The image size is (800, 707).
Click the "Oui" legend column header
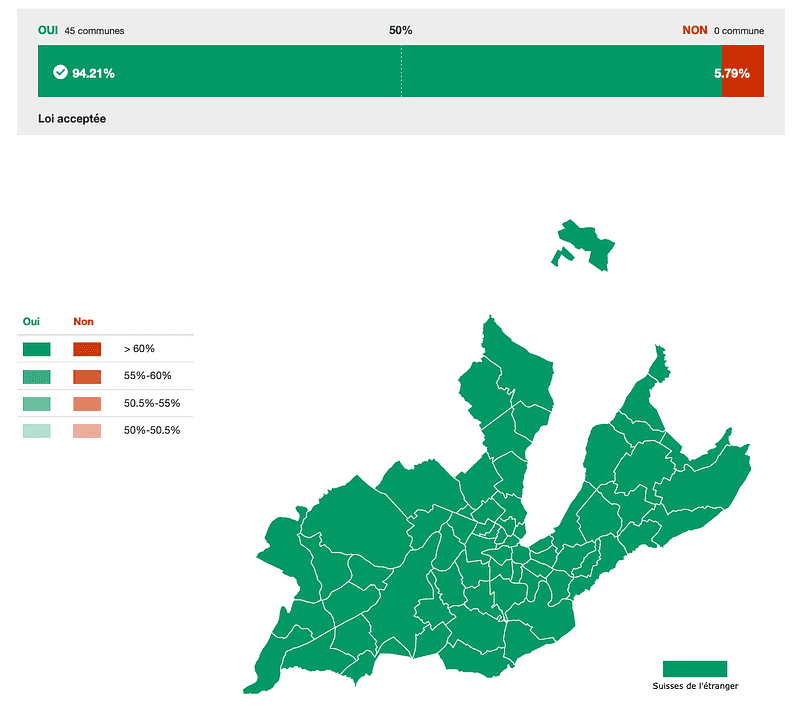(31, 322)
